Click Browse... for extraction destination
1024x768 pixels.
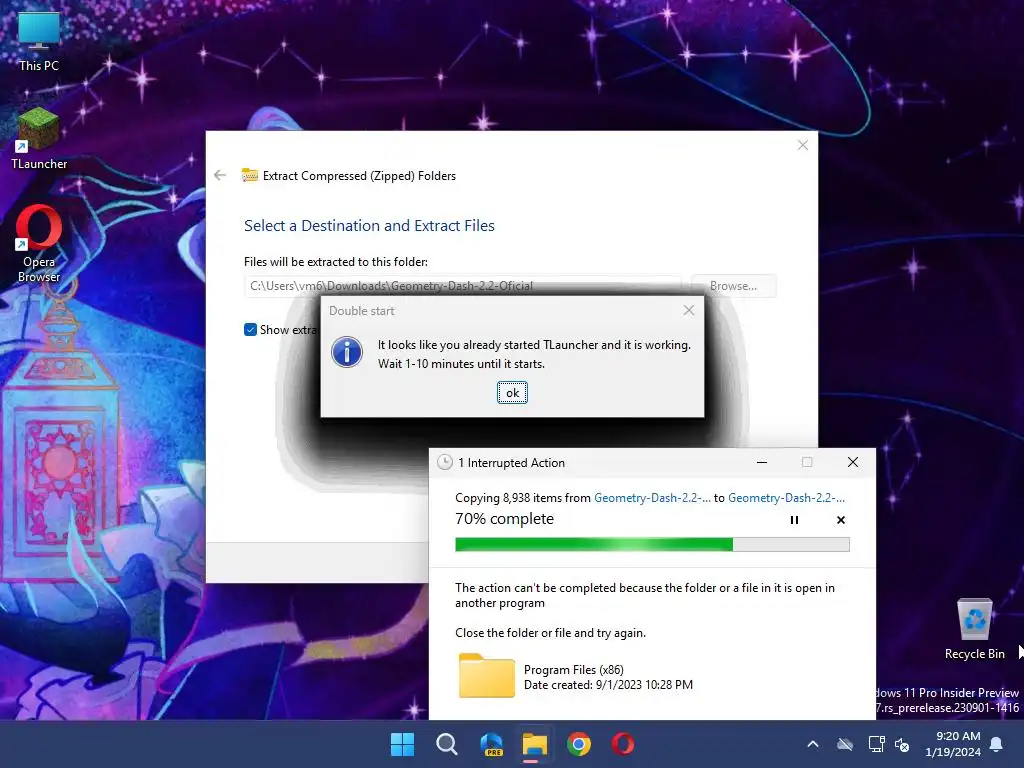pyautogui.click(x=733, y=286)
